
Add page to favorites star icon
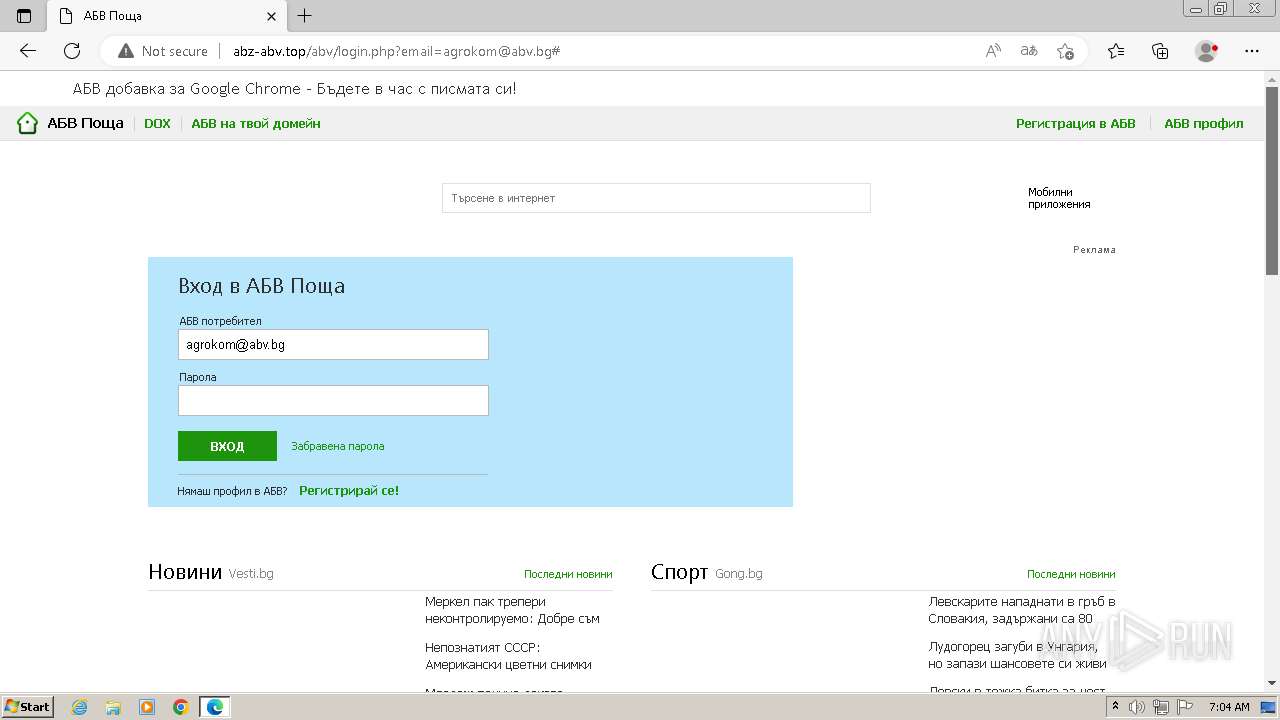click(1065, 51)
